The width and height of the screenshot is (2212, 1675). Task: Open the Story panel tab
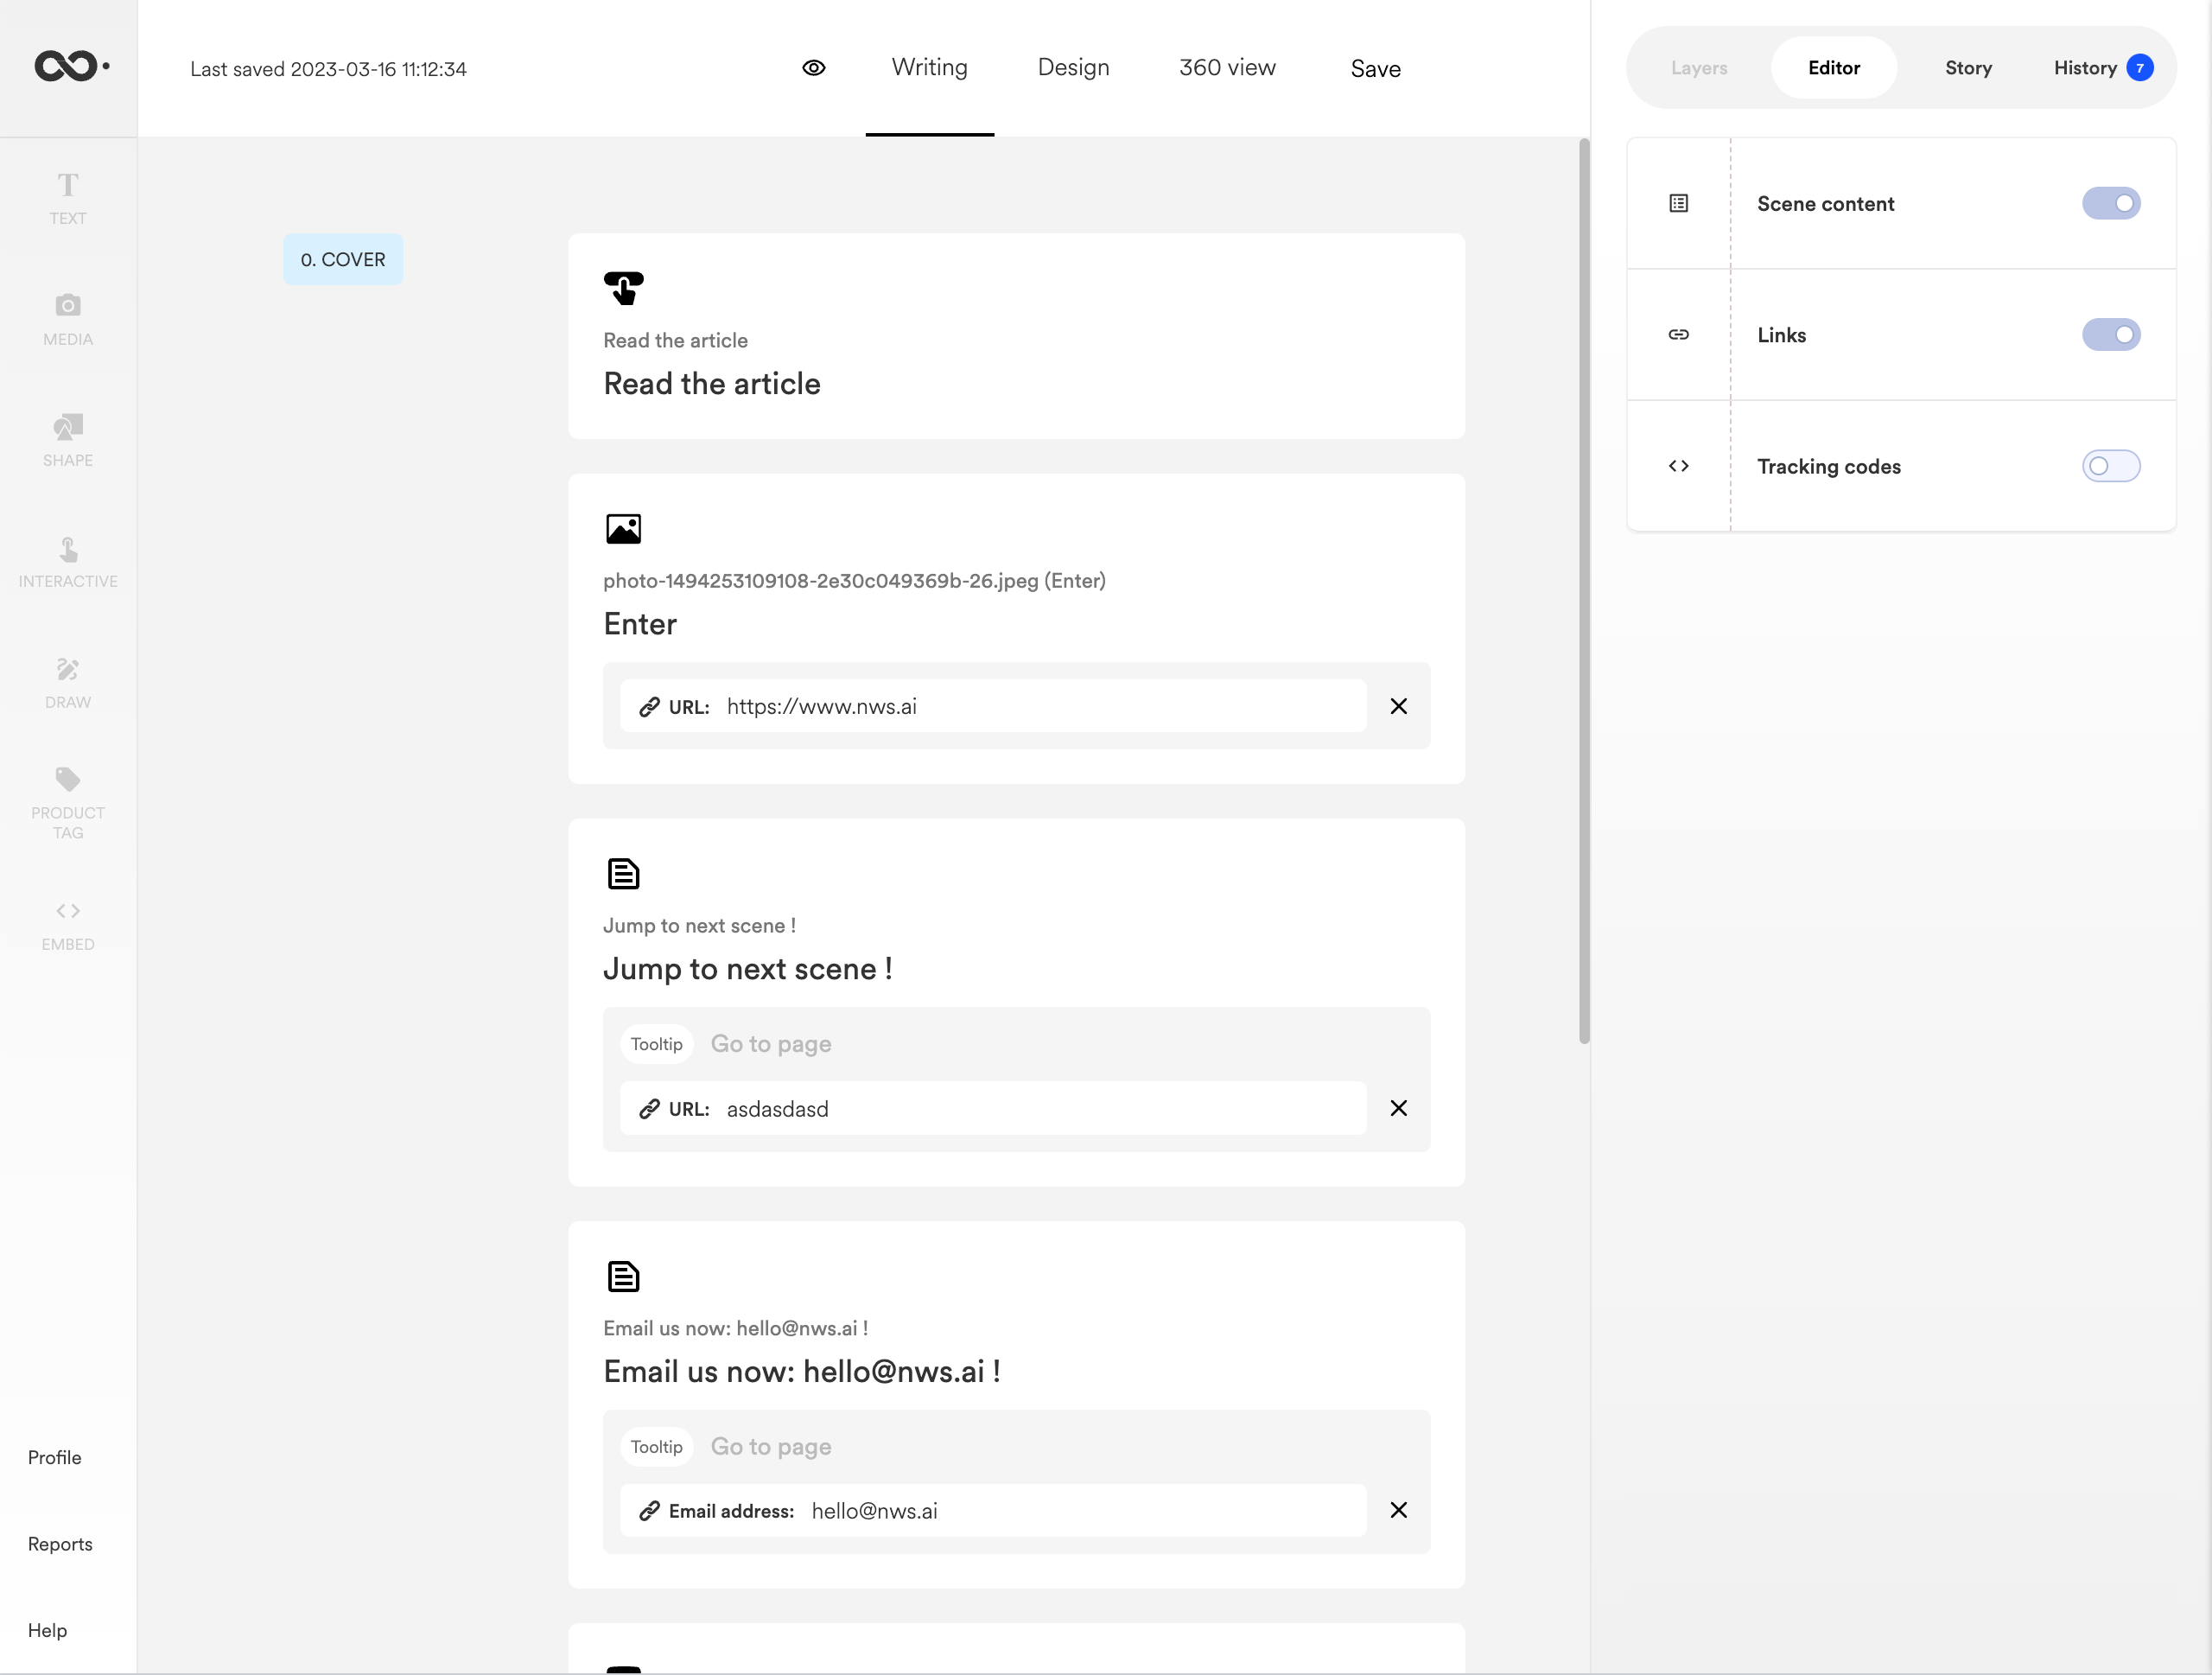point(1968,68)
